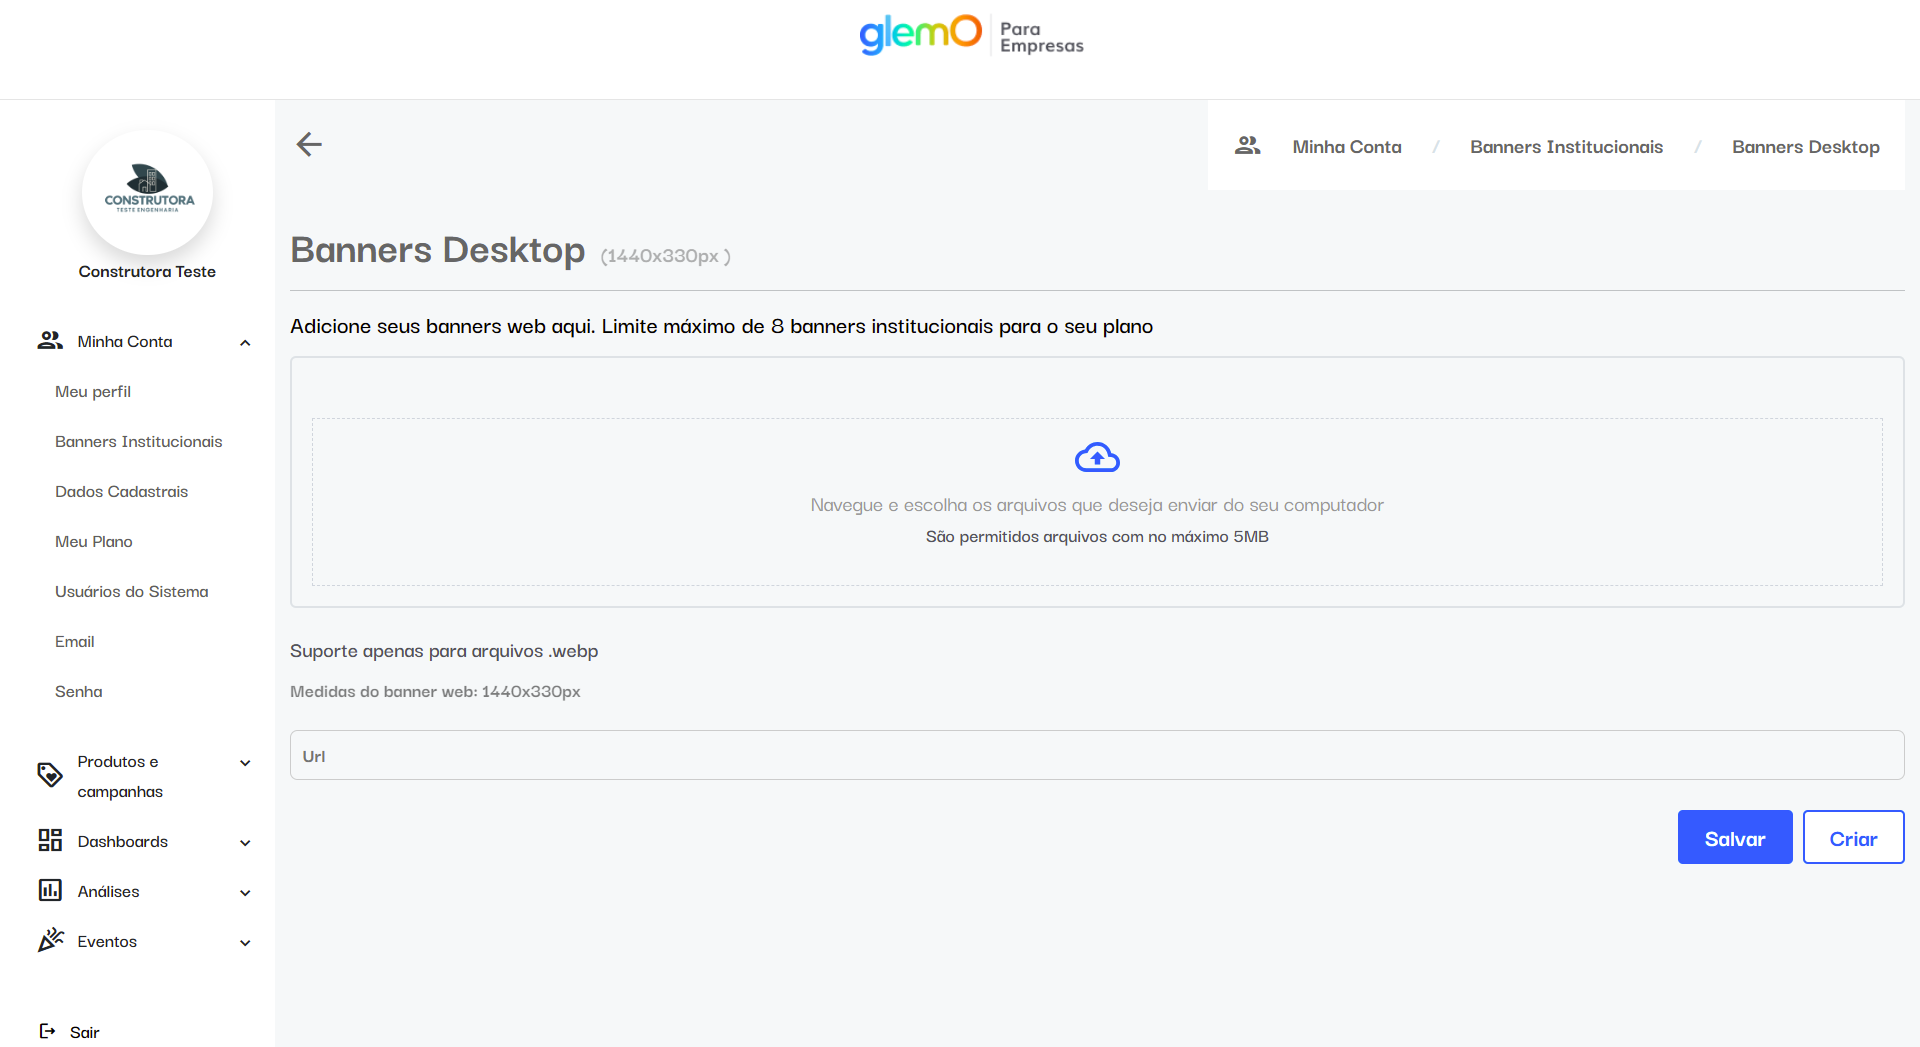1920x1047 pixels.
Task: Click the Dashboards grid icon
Action: 50,840
